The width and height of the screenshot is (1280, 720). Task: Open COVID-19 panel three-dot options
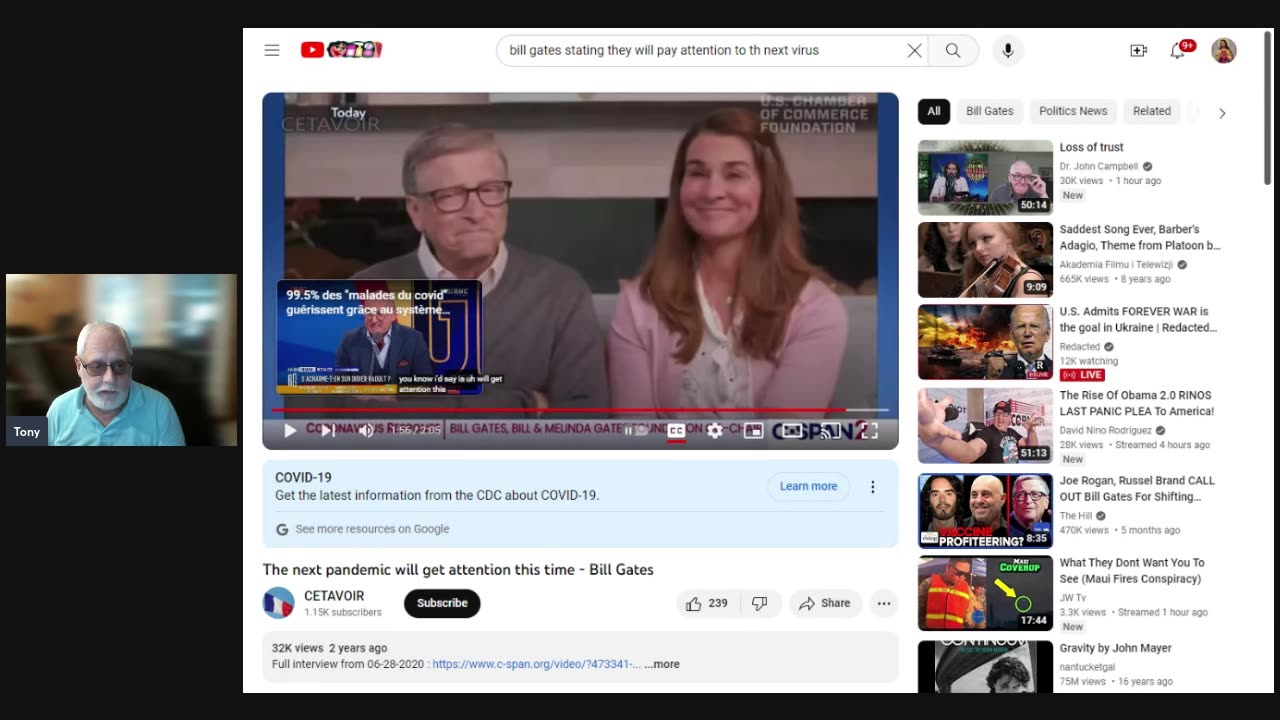point(872,487)
